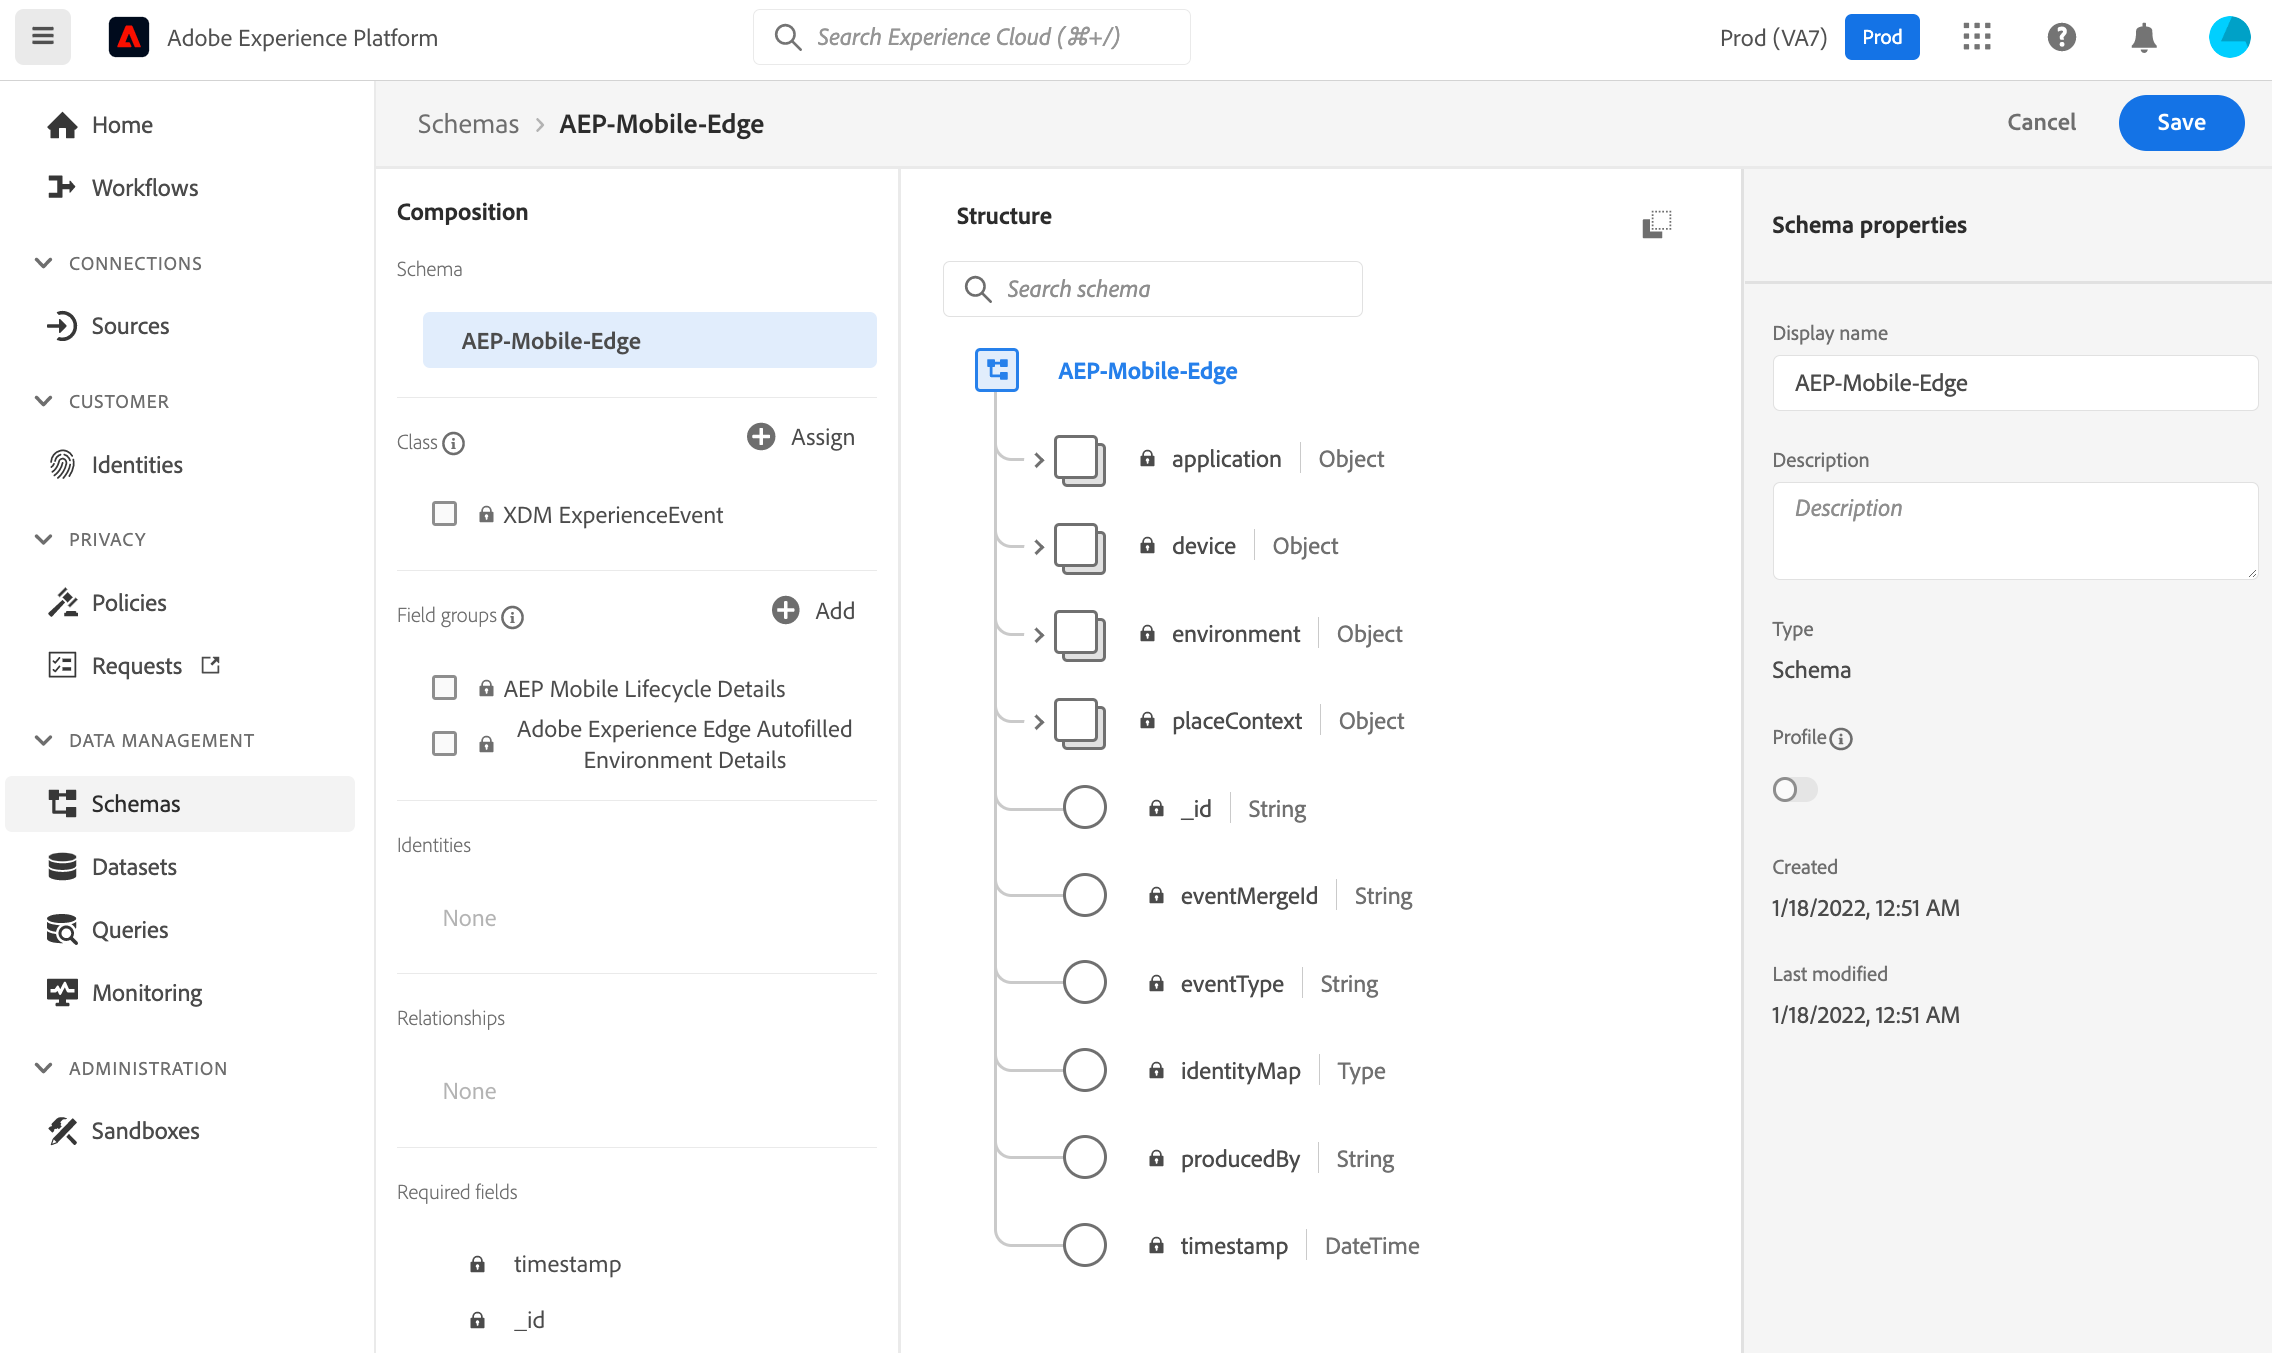2272x1353 pixels.
Task: Click the Datasets database icon
Action: pos(62,866)
